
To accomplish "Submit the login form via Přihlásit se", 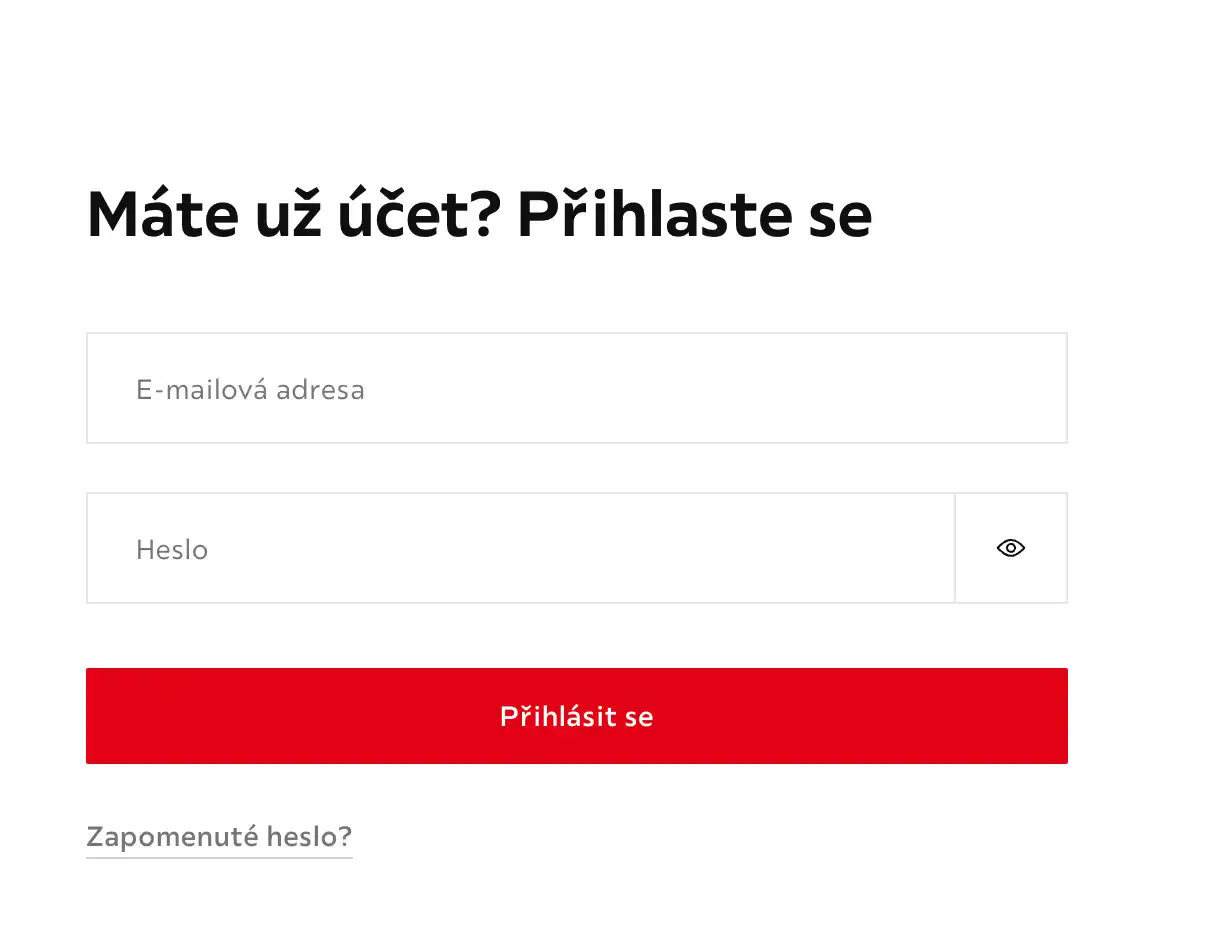I will 576,716.
